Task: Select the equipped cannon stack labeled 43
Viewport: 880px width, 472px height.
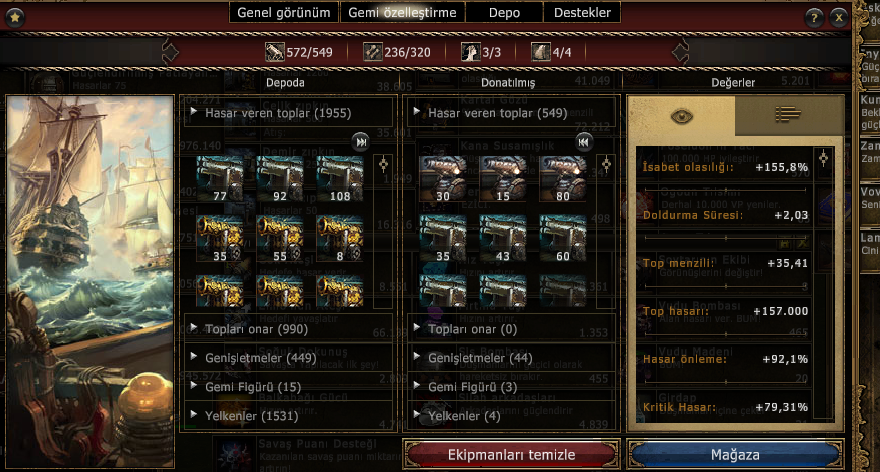Action: (x=502, y=239)
